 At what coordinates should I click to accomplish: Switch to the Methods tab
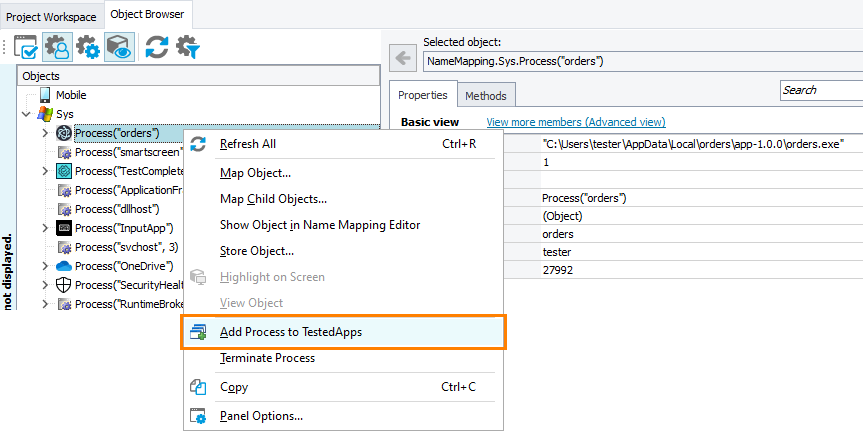[486, 96]
